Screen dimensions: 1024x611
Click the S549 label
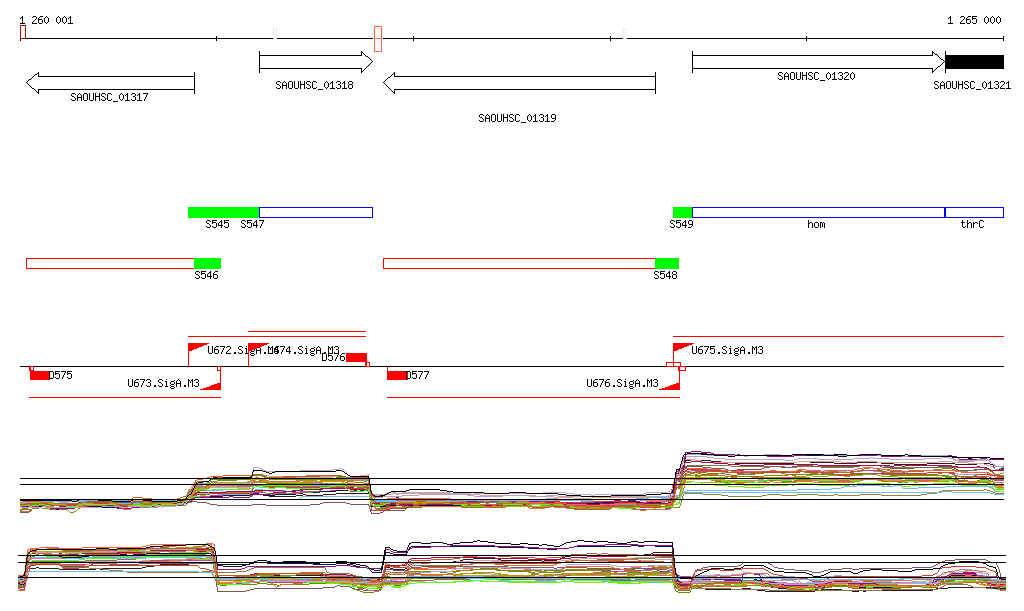(681, 225)
